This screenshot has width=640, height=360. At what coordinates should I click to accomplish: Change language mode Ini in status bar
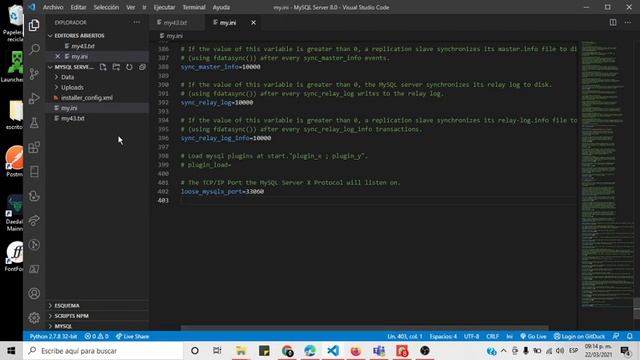509,336
